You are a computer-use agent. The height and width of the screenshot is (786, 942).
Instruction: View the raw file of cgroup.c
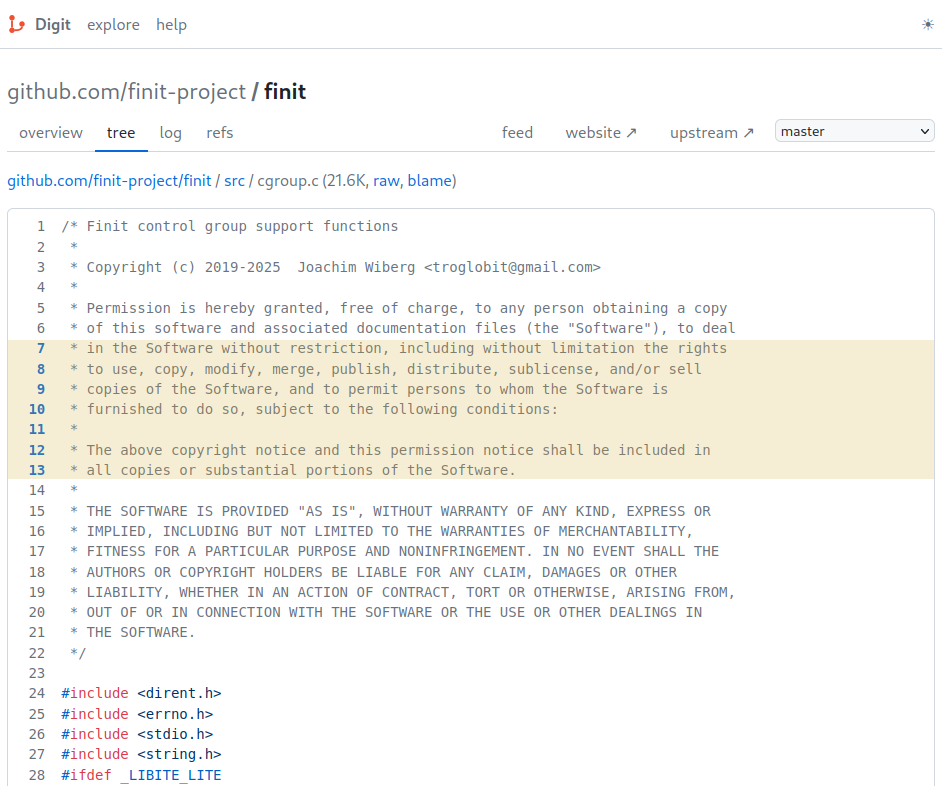point(386,181)
